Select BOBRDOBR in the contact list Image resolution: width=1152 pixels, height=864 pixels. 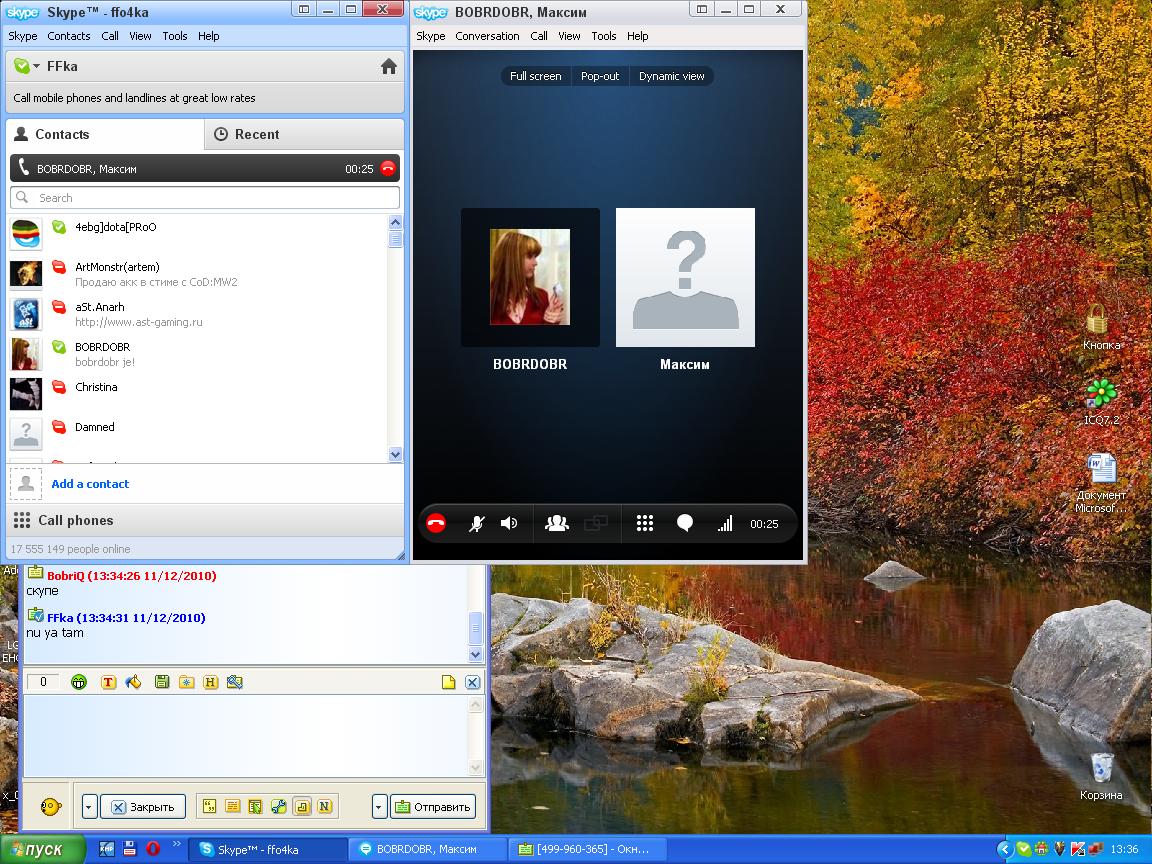[197, 354]
